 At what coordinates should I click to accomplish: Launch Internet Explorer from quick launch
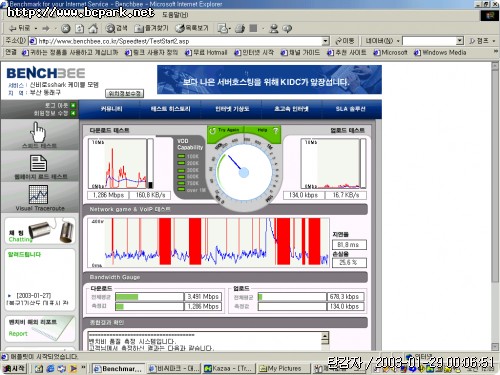pyautogui.click(x=50, y=369)
